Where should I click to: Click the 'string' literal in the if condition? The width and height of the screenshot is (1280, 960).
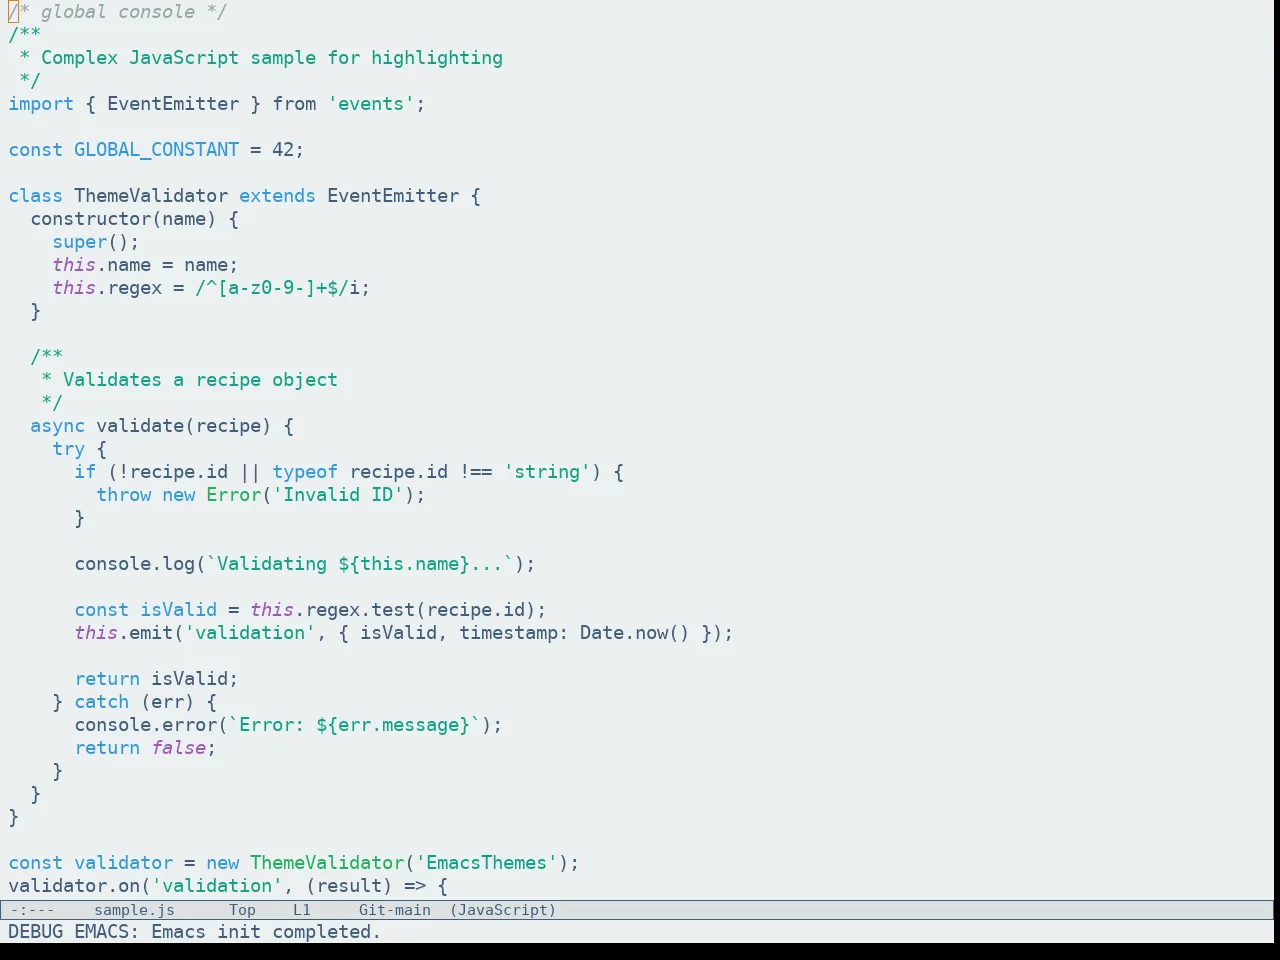(547, 472)
